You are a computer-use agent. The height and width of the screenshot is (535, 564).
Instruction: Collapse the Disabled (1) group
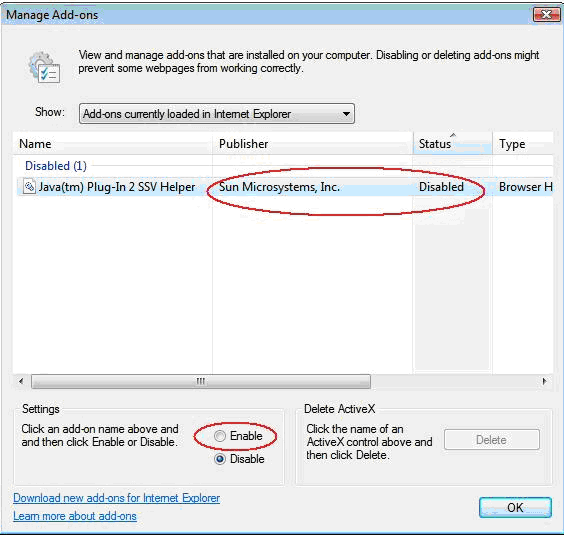[x=56, y=166]
